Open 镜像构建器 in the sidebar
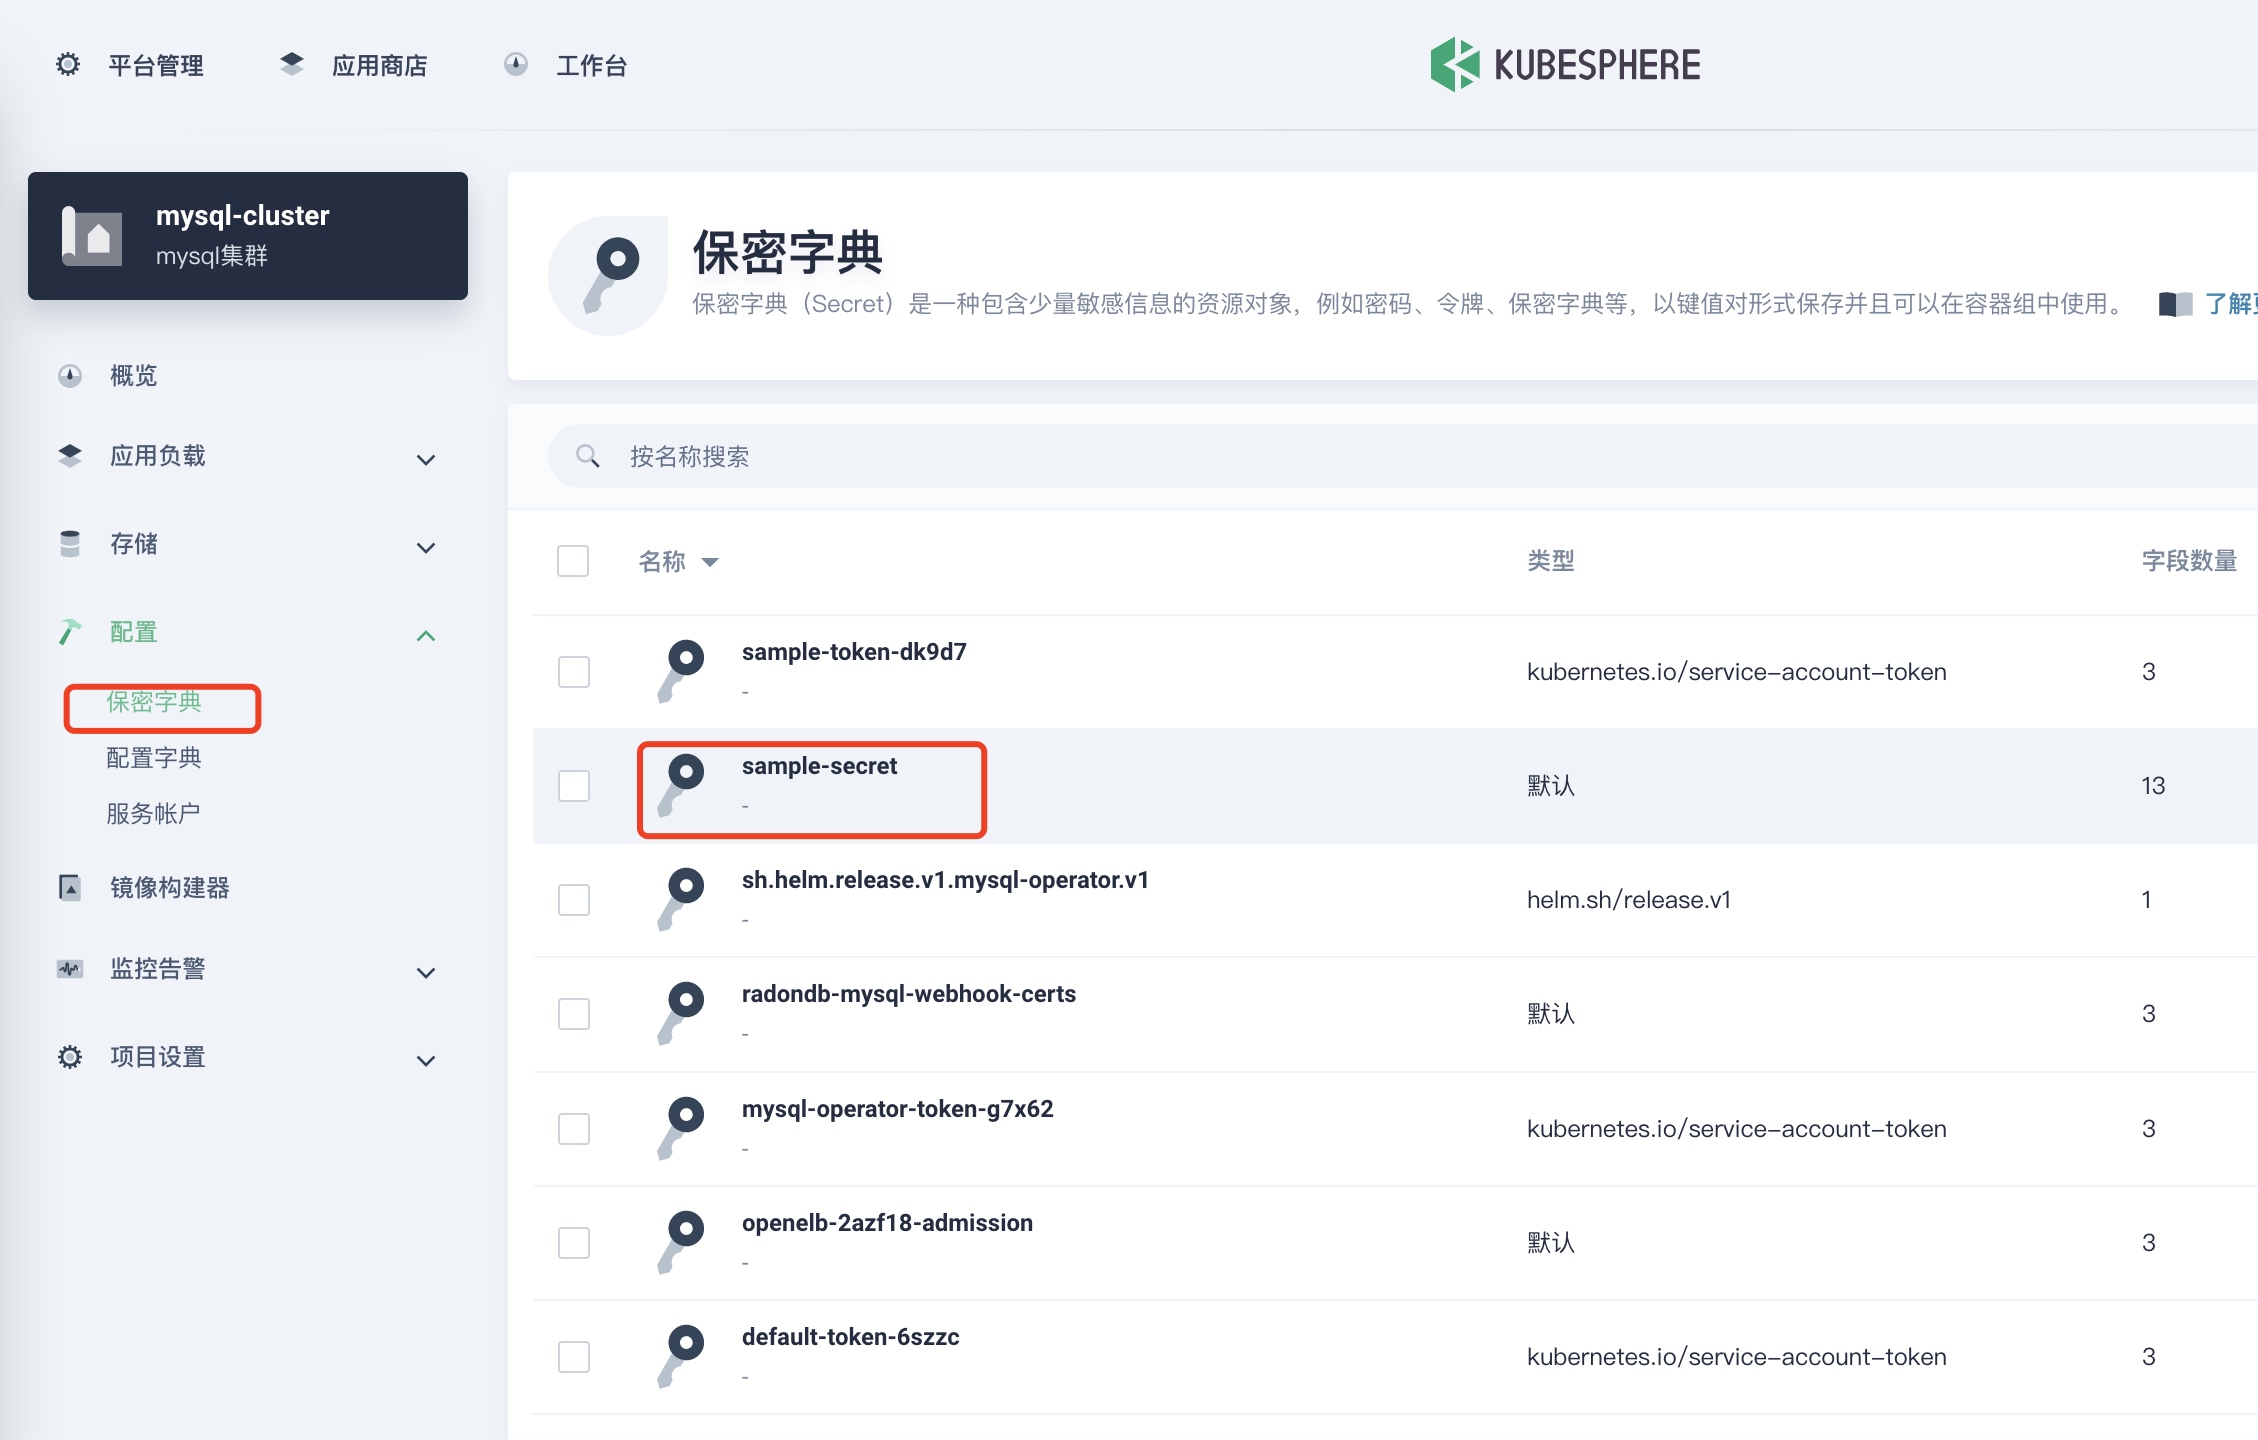Screen dimensions: 2258x1440 coord(170,888)
